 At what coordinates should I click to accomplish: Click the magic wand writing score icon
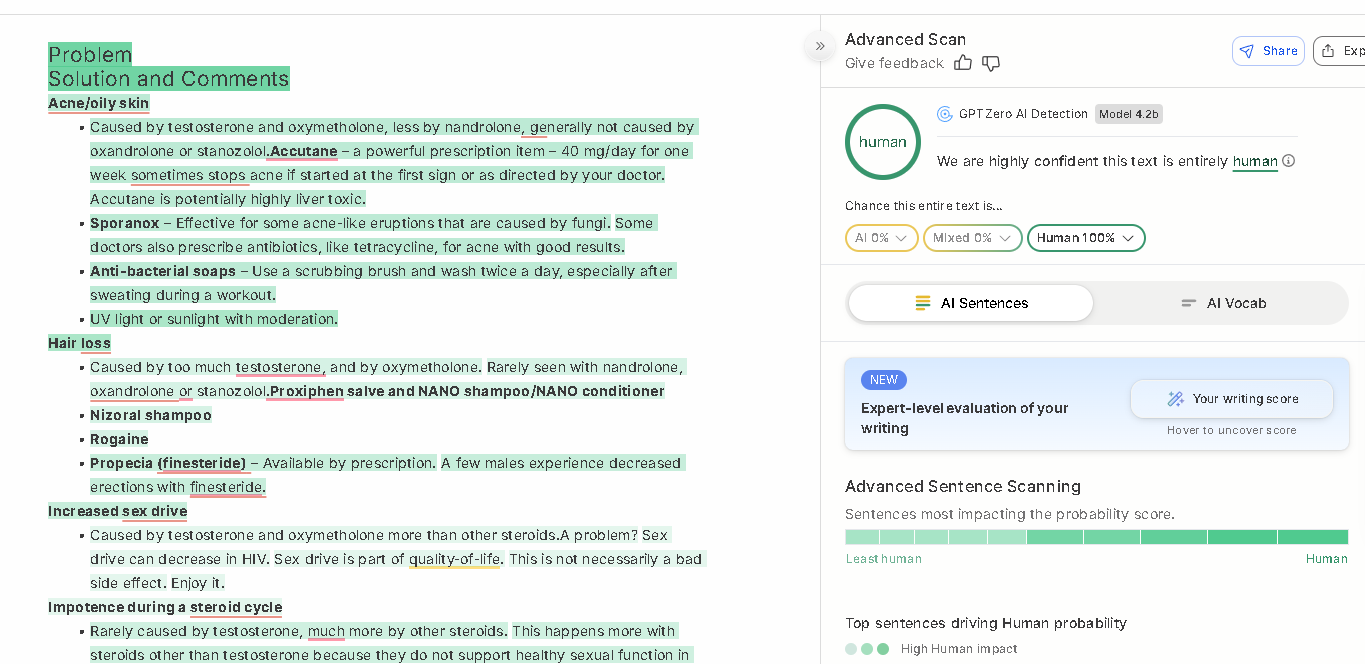coord(1175,399)
